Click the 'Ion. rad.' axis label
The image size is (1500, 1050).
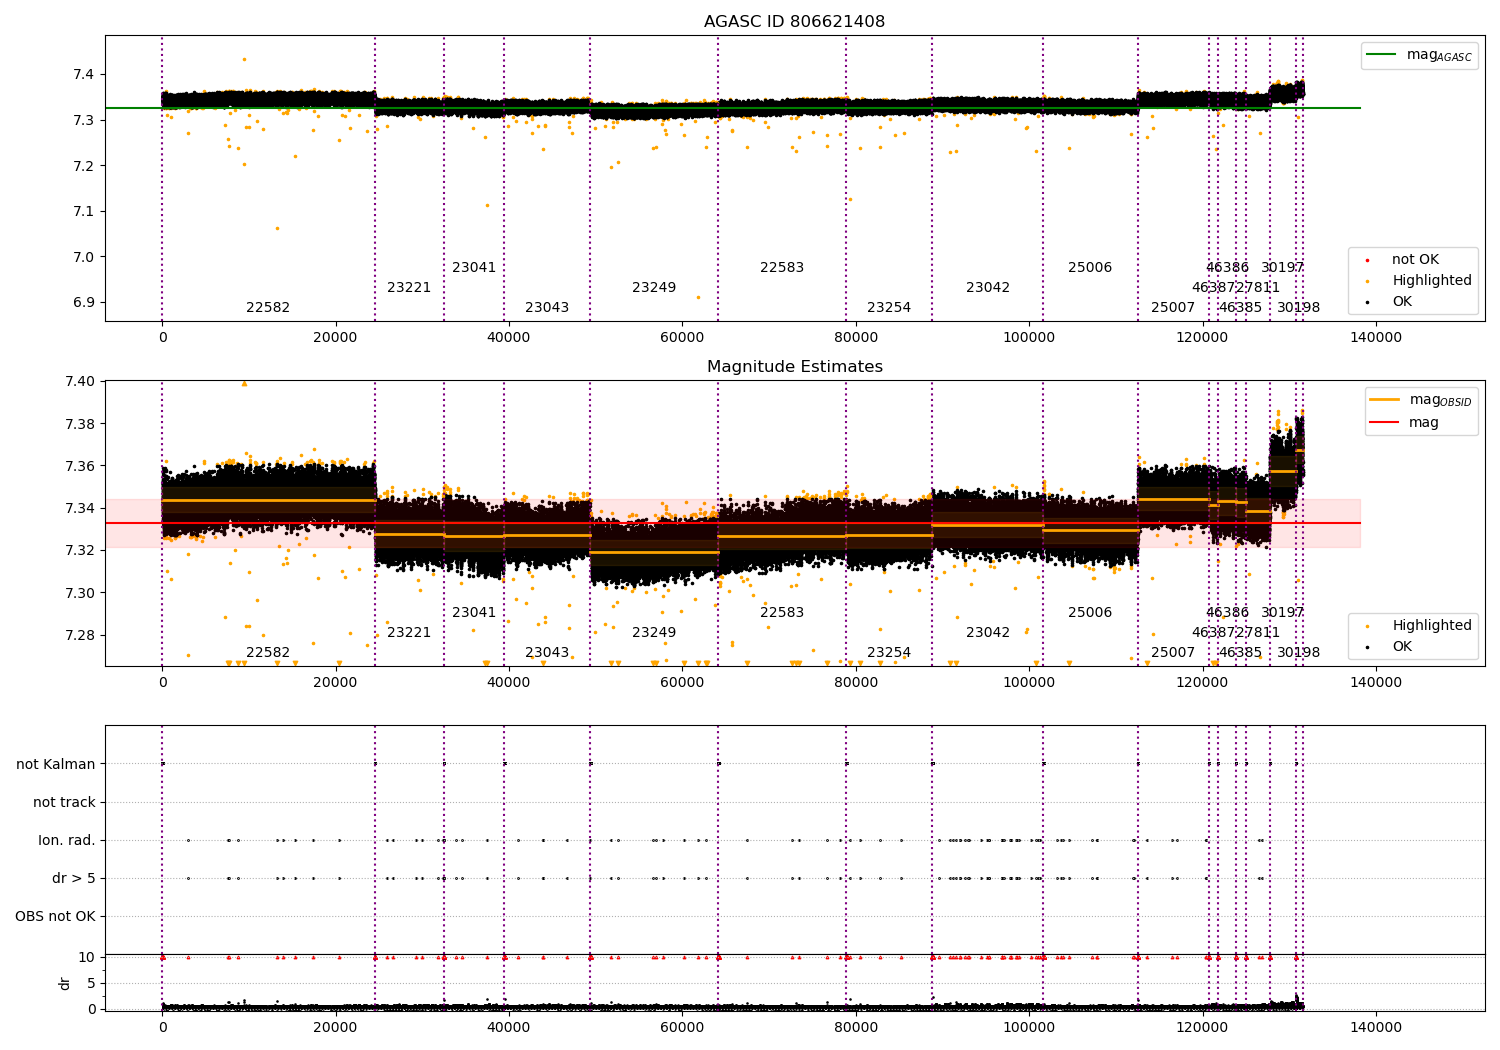point(67,840)
